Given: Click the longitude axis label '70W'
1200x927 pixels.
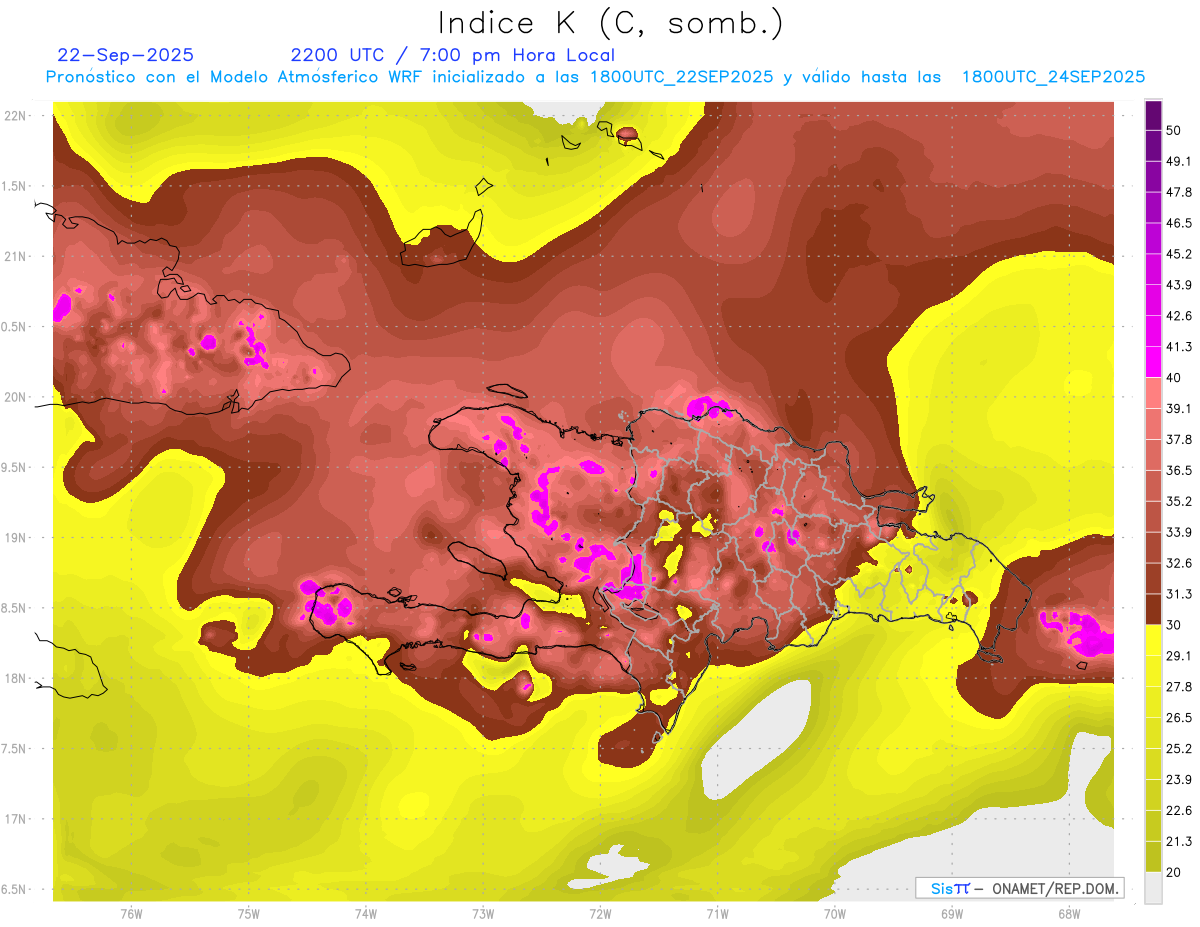Looking at the screenshot, I should 835,914.
